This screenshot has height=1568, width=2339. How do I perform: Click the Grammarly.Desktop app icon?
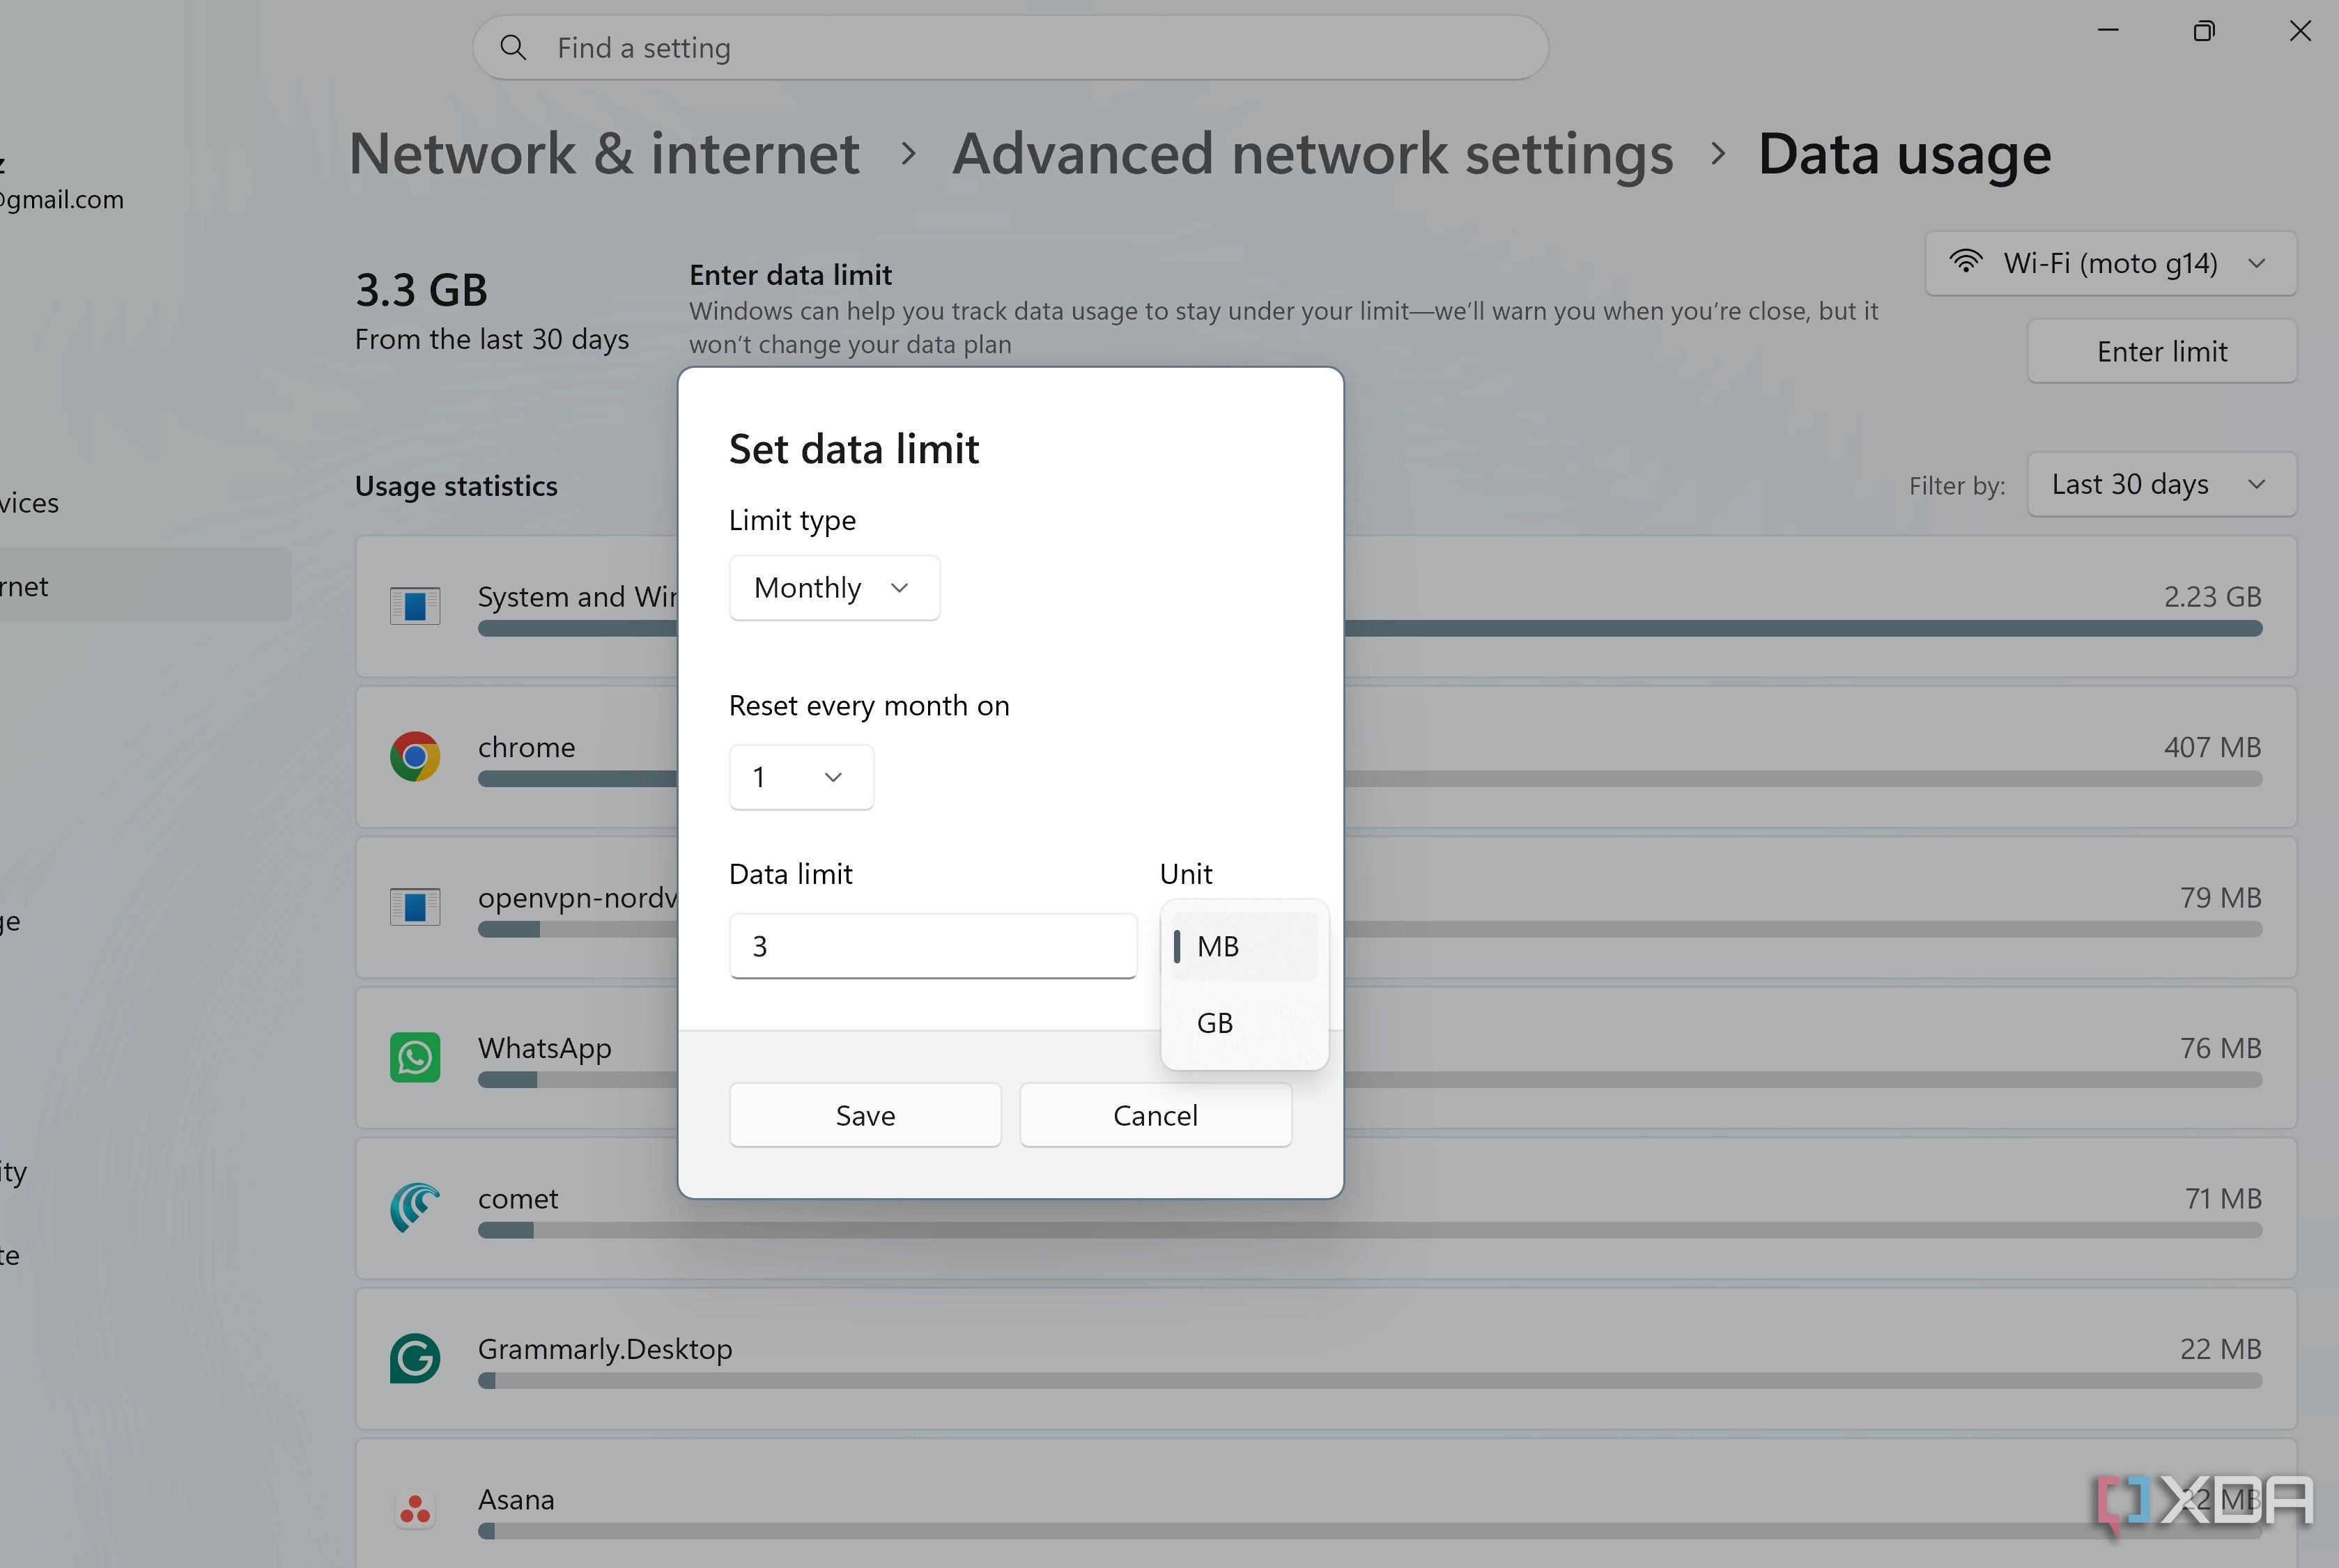click(x=415, y=1358)
